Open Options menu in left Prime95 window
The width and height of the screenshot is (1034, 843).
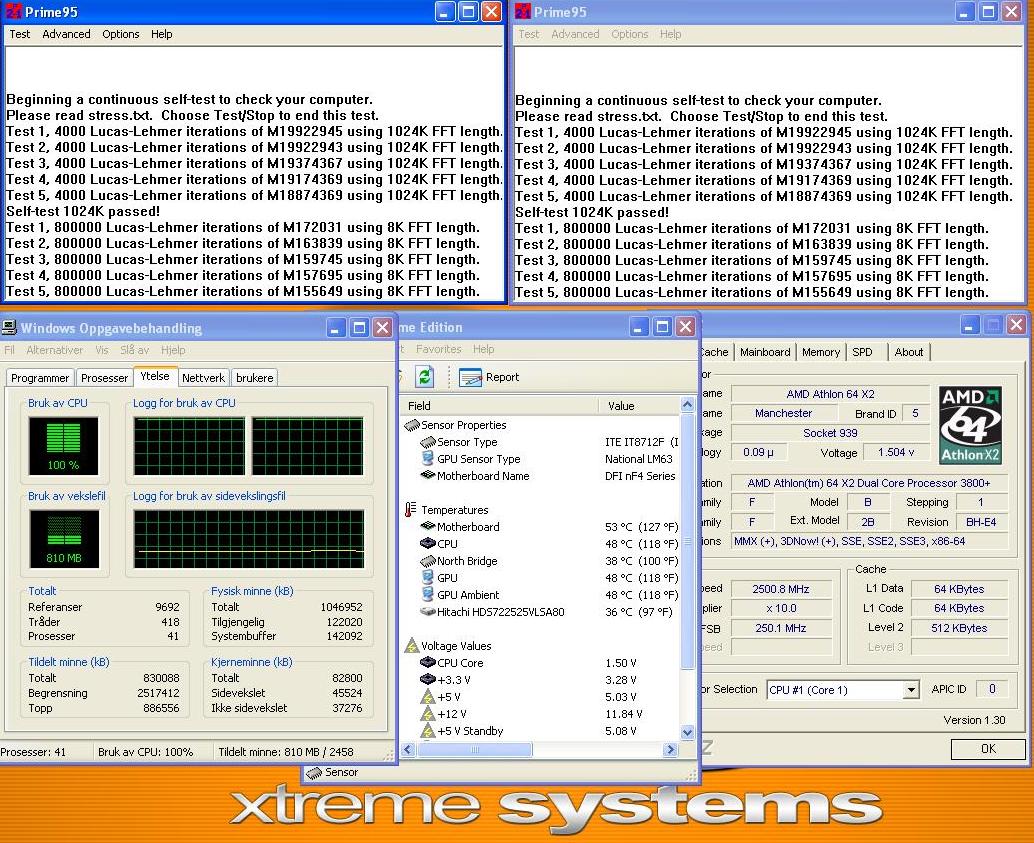pos(121,34)
